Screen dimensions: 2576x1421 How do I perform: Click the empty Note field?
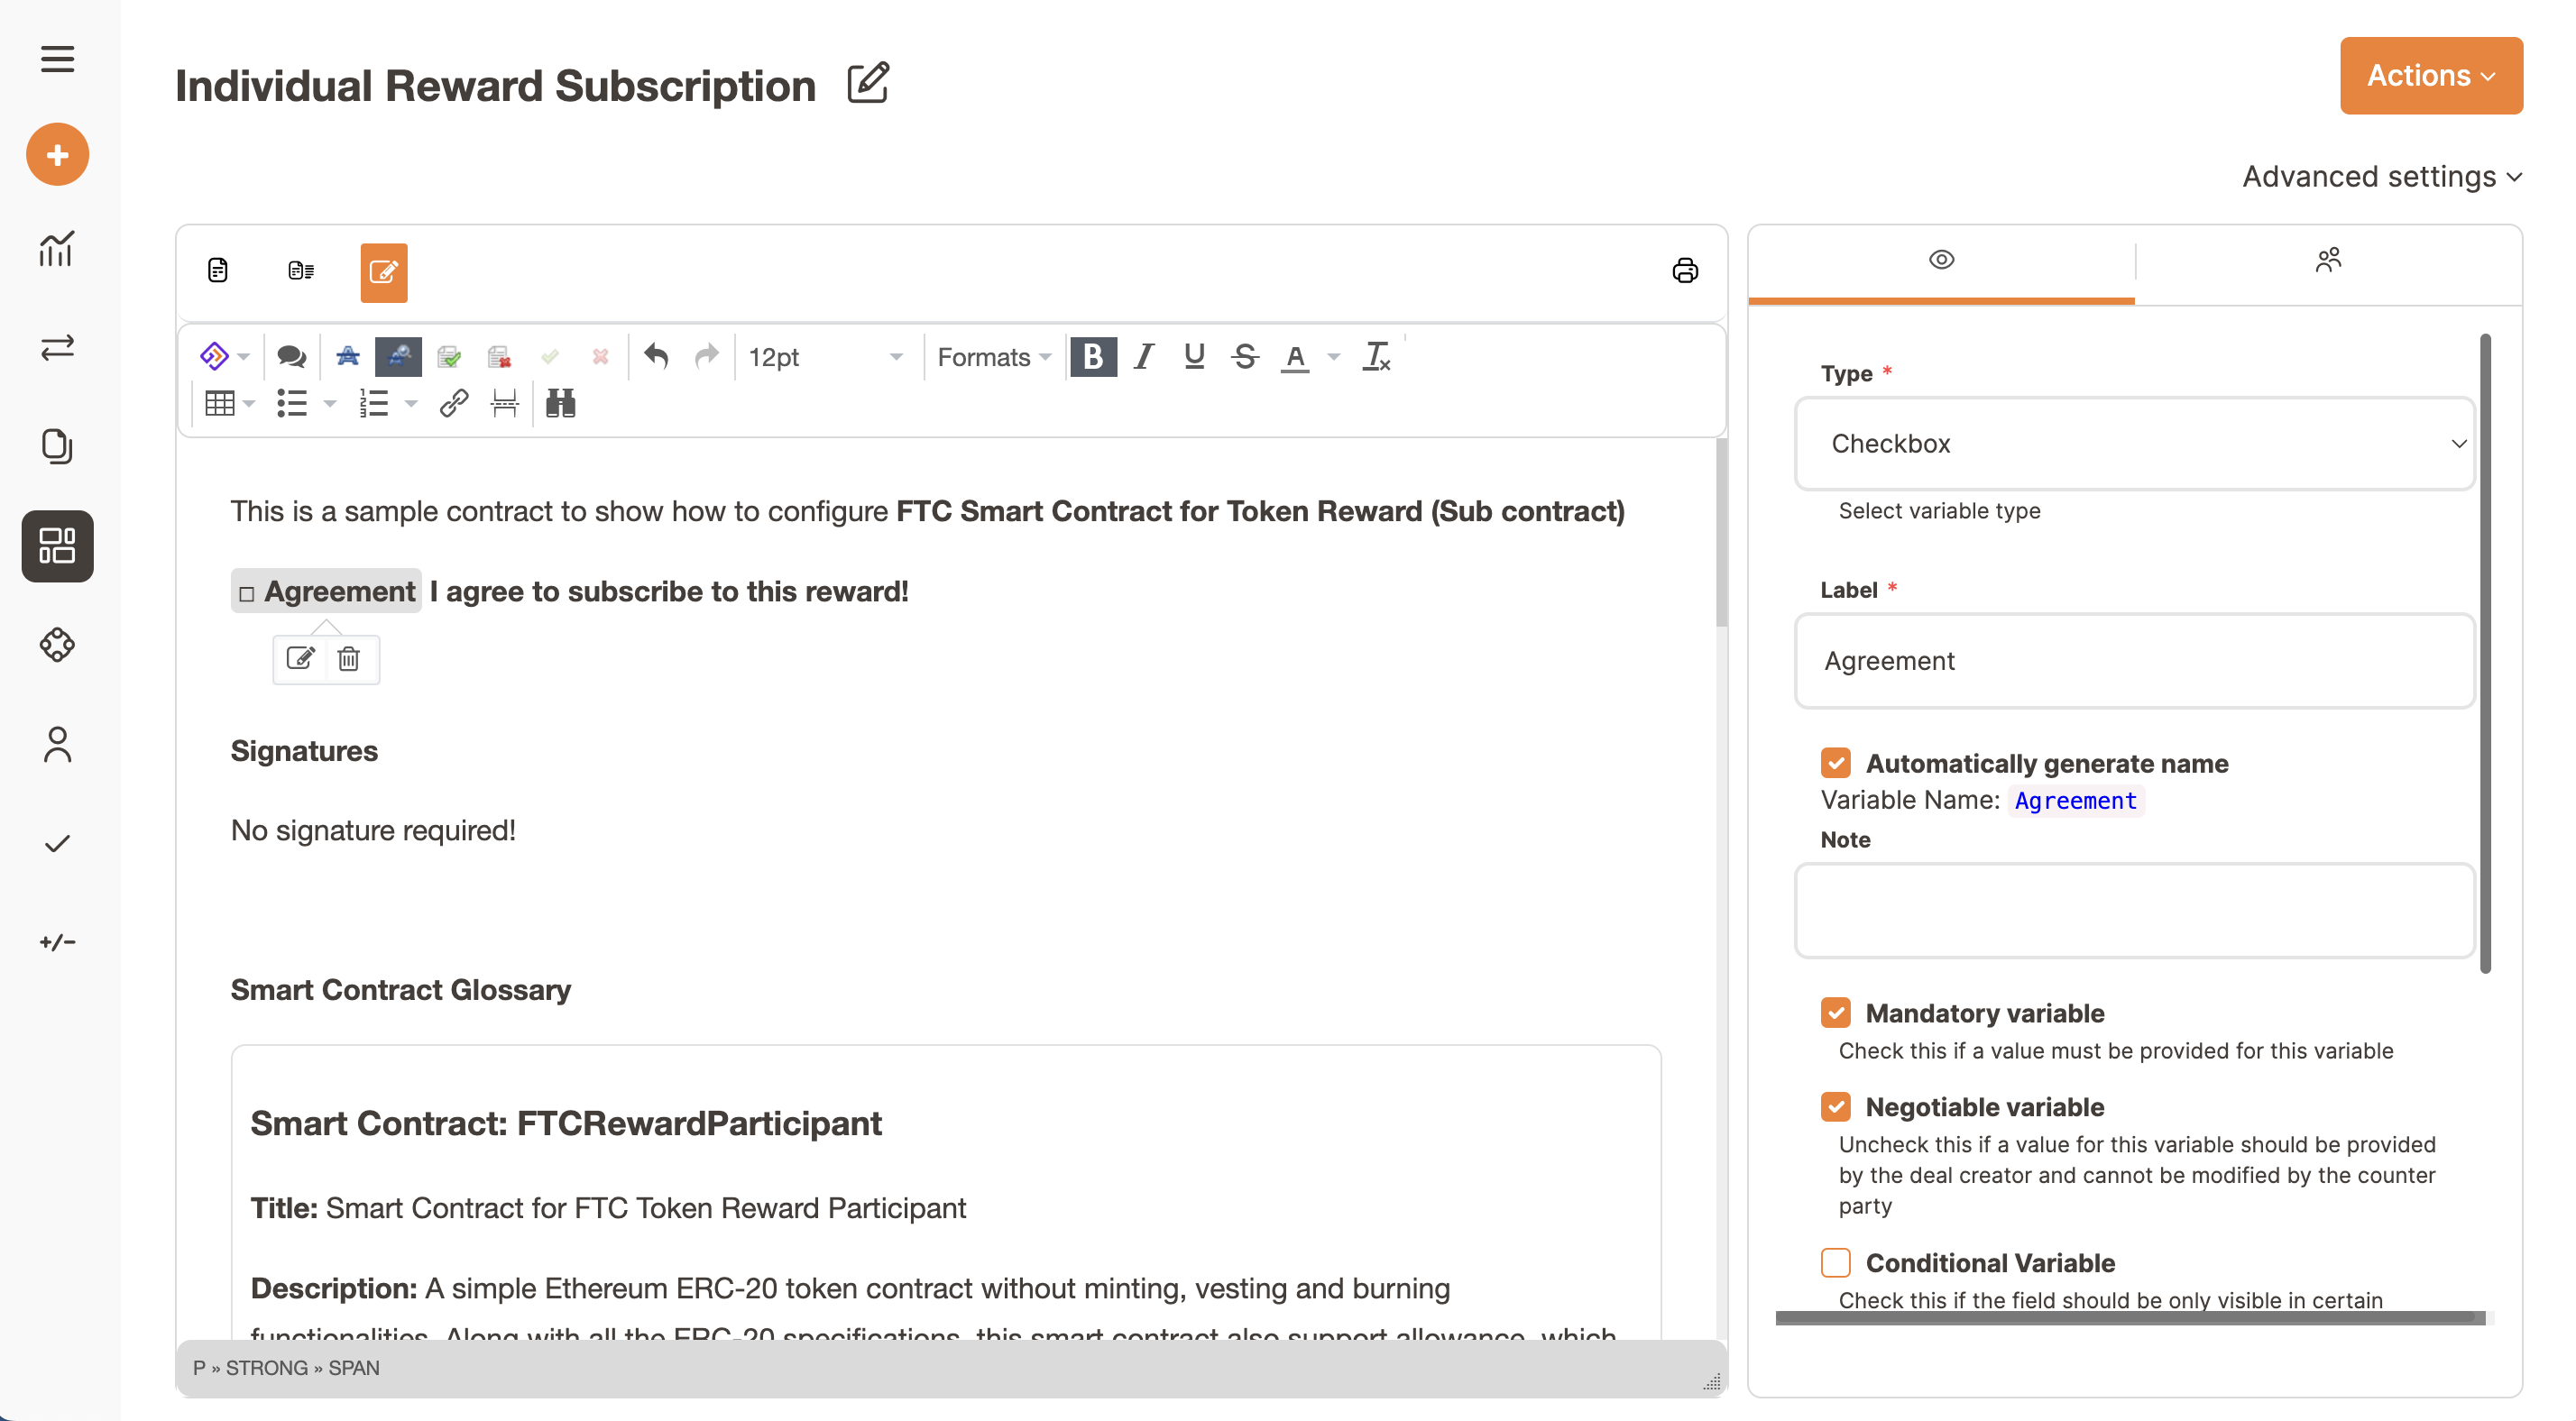click(2135, 910)
